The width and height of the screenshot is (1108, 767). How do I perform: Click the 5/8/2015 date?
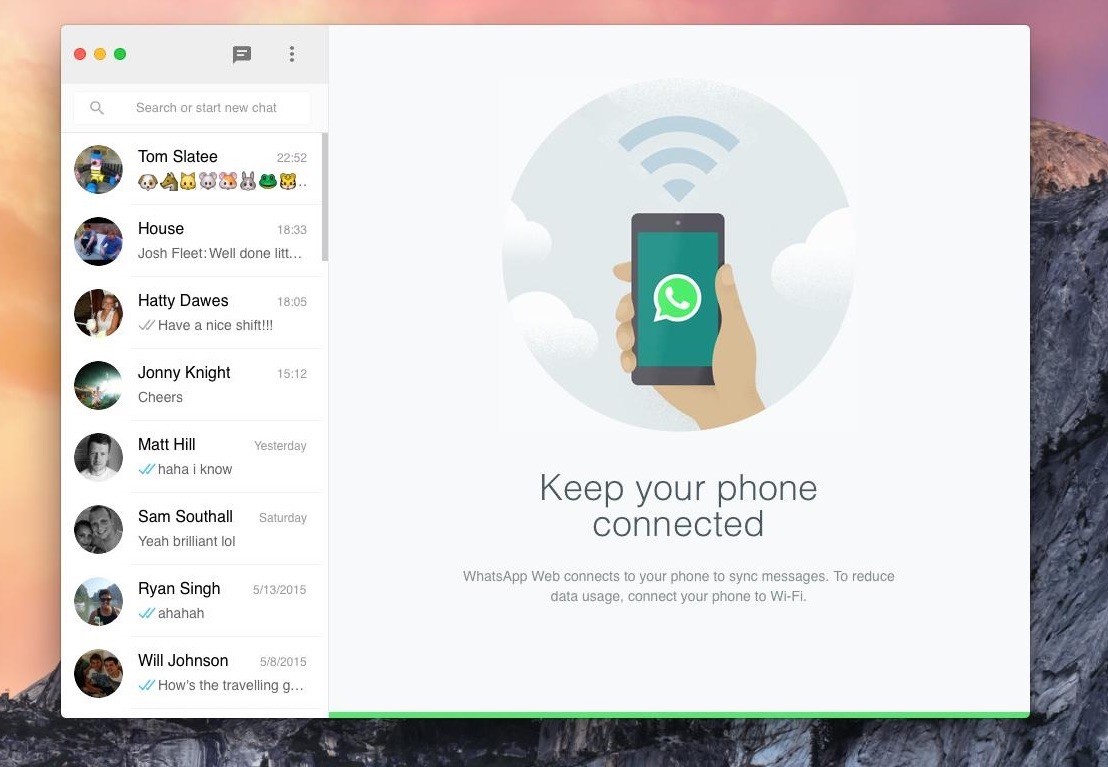283,662
